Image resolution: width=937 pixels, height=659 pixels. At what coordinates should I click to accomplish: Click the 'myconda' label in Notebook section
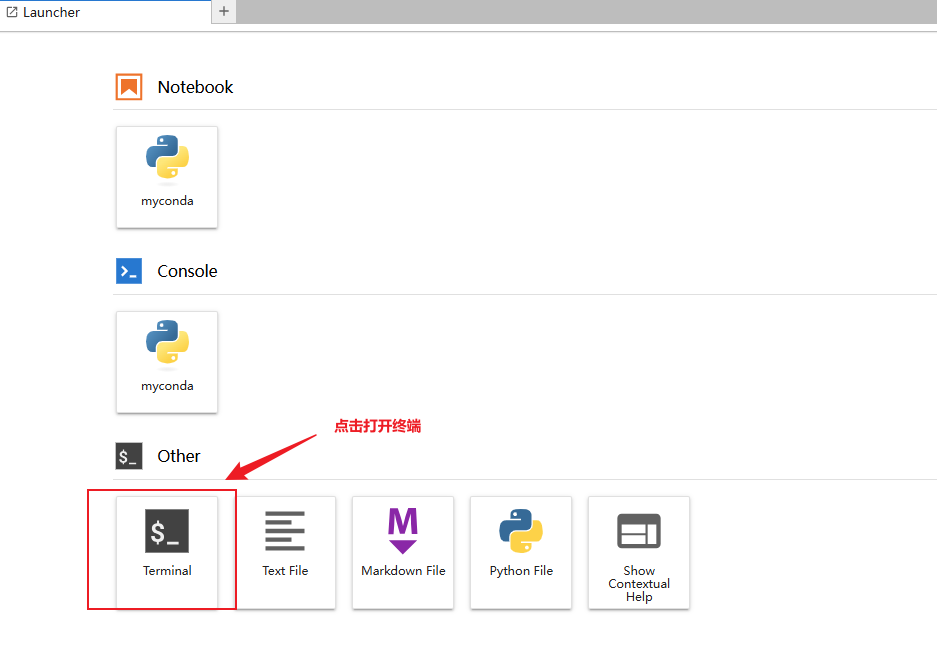click(x=167, y=201)
